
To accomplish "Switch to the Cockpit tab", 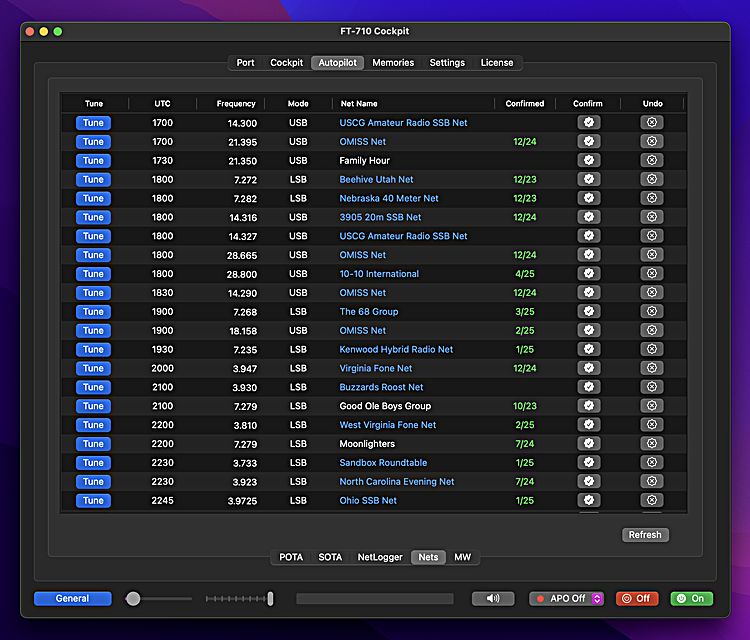I will click(x=287, y=63).
